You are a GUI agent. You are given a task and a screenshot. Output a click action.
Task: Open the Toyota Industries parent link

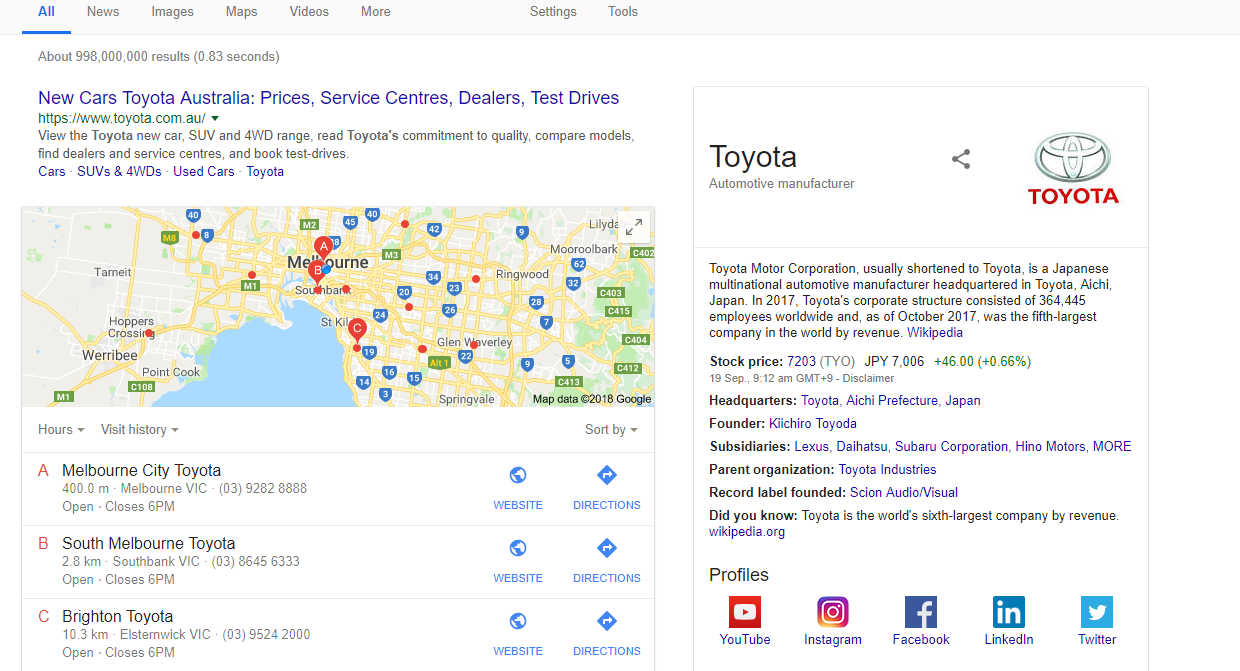pyautogui.click(x=888, y=469)
